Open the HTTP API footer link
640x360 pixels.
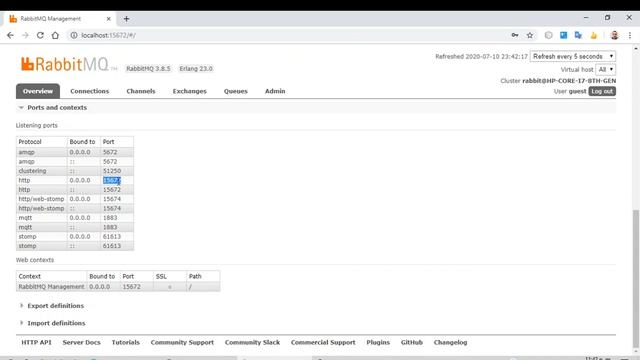36,342
